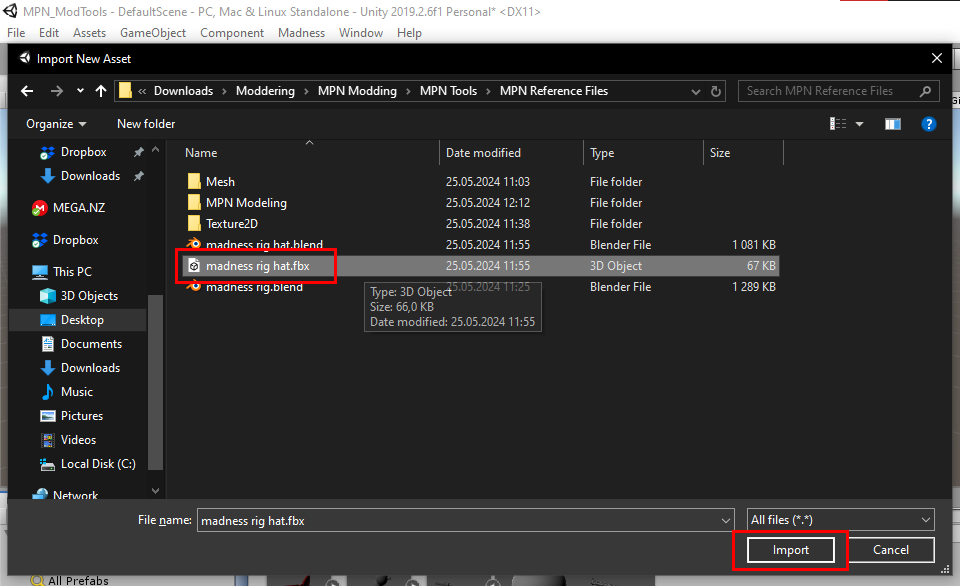Toggle the preview pane

click(x=893, y=124)
